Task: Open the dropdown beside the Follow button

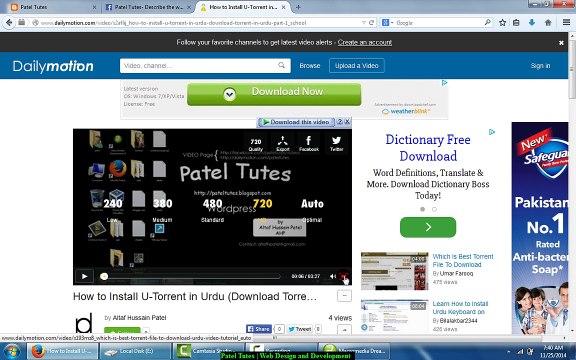Action: (146, 330)
